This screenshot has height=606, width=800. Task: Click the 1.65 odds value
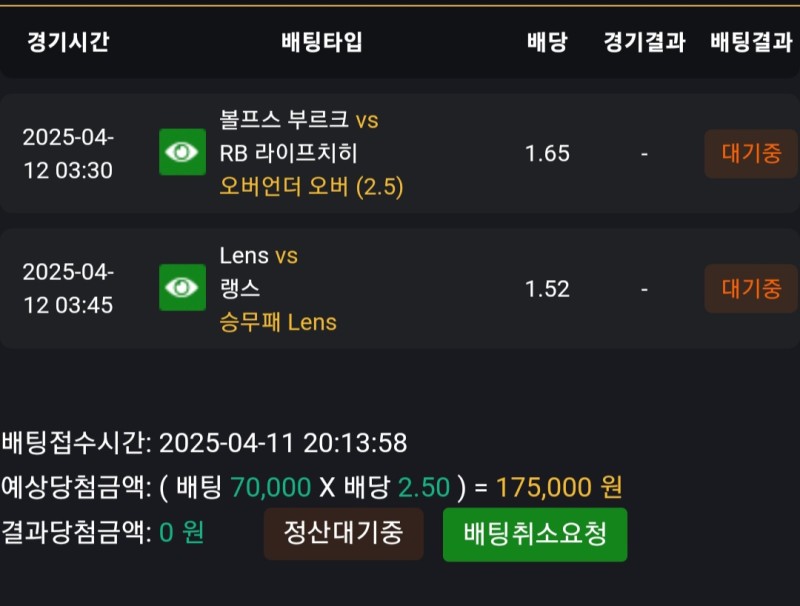pos(547,153)
